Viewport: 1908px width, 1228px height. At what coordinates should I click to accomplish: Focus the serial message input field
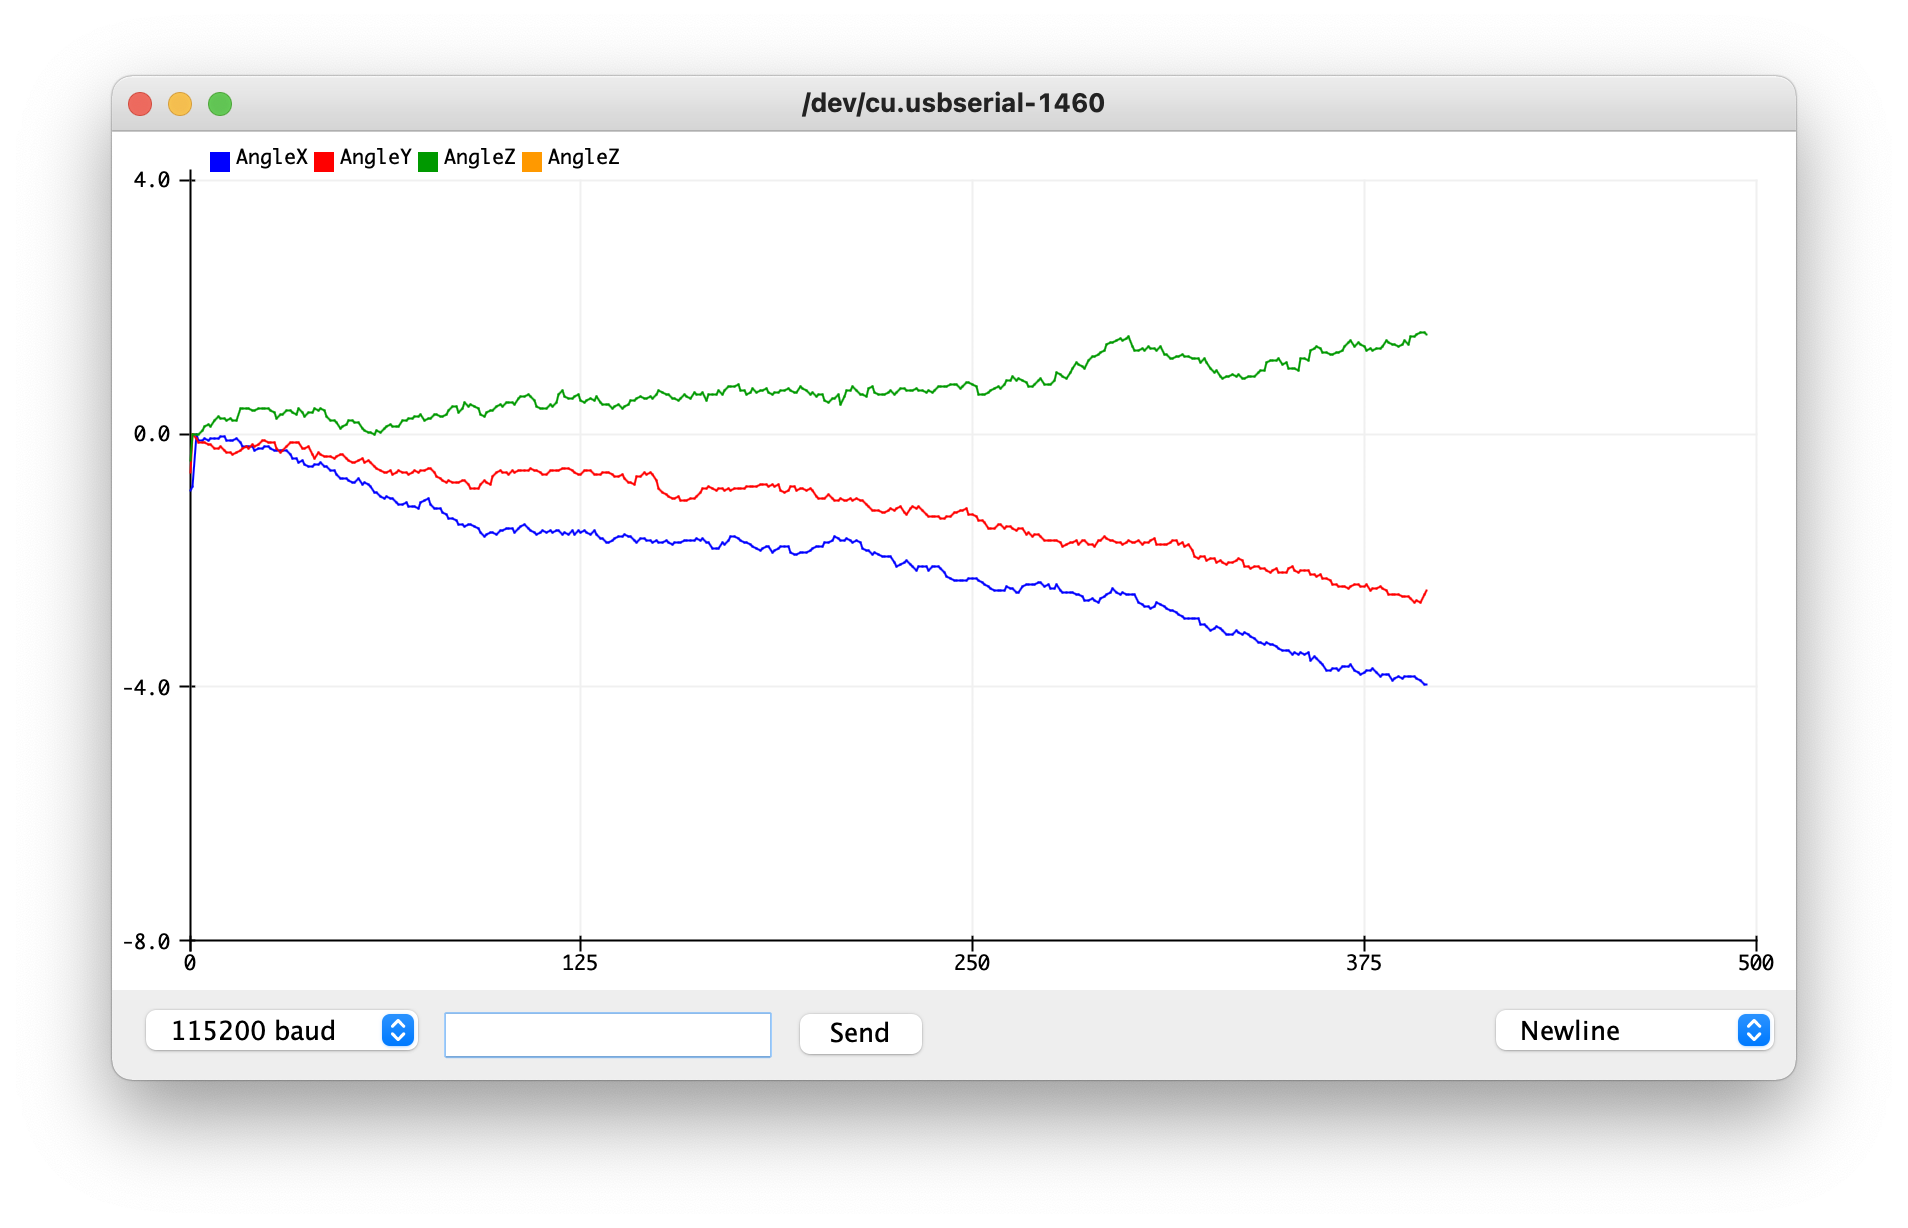point(608,1034)
